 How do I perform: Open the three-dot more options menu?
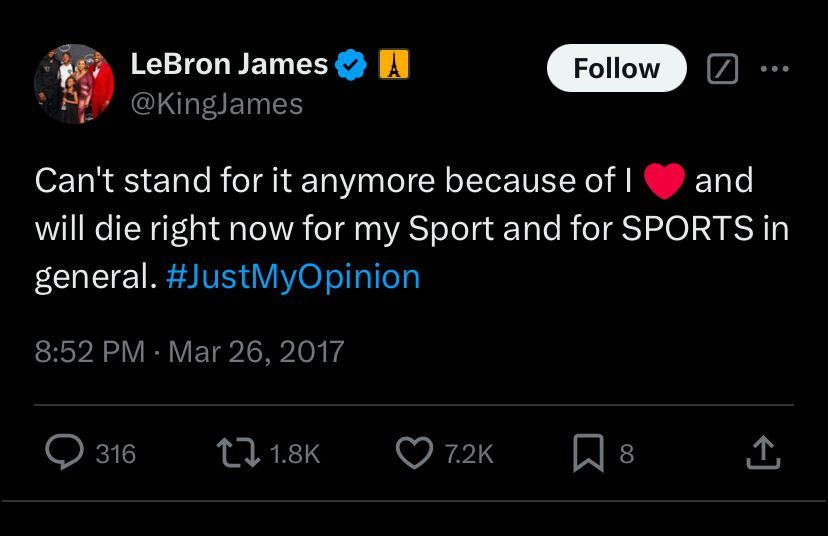point(775,69)
